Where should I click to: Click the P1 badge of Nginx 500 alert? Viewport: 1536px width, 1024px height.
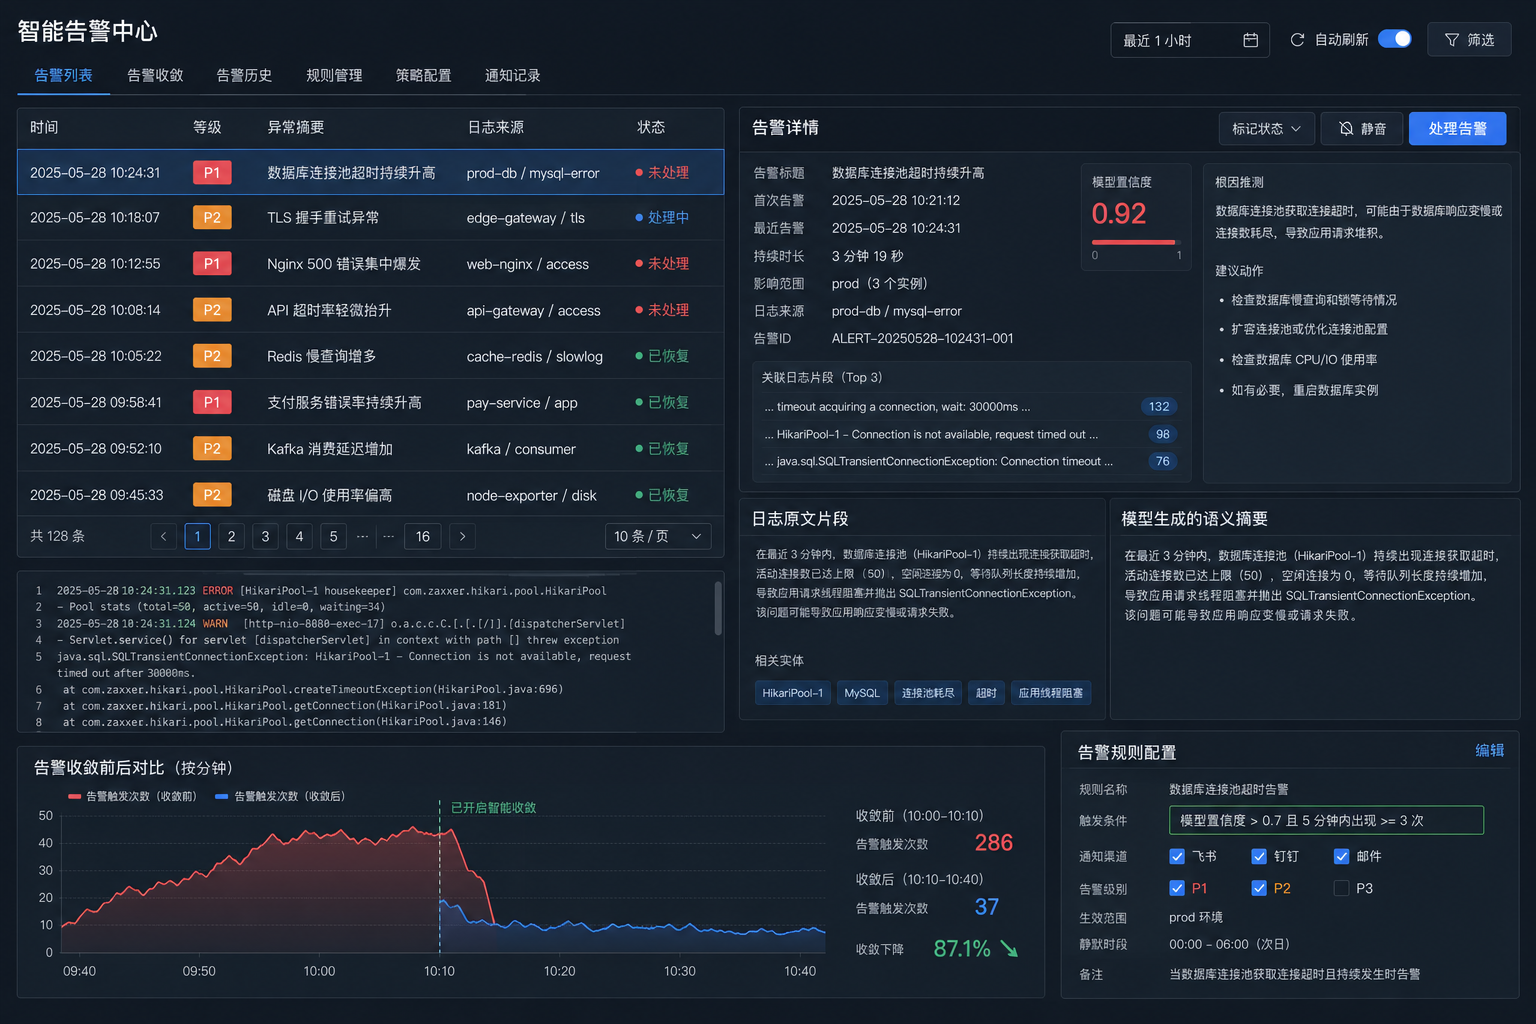coord(212,264)
